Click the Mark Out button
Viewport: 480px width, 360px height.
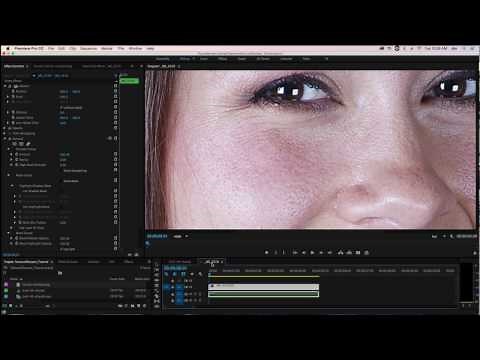click(284, 253)
